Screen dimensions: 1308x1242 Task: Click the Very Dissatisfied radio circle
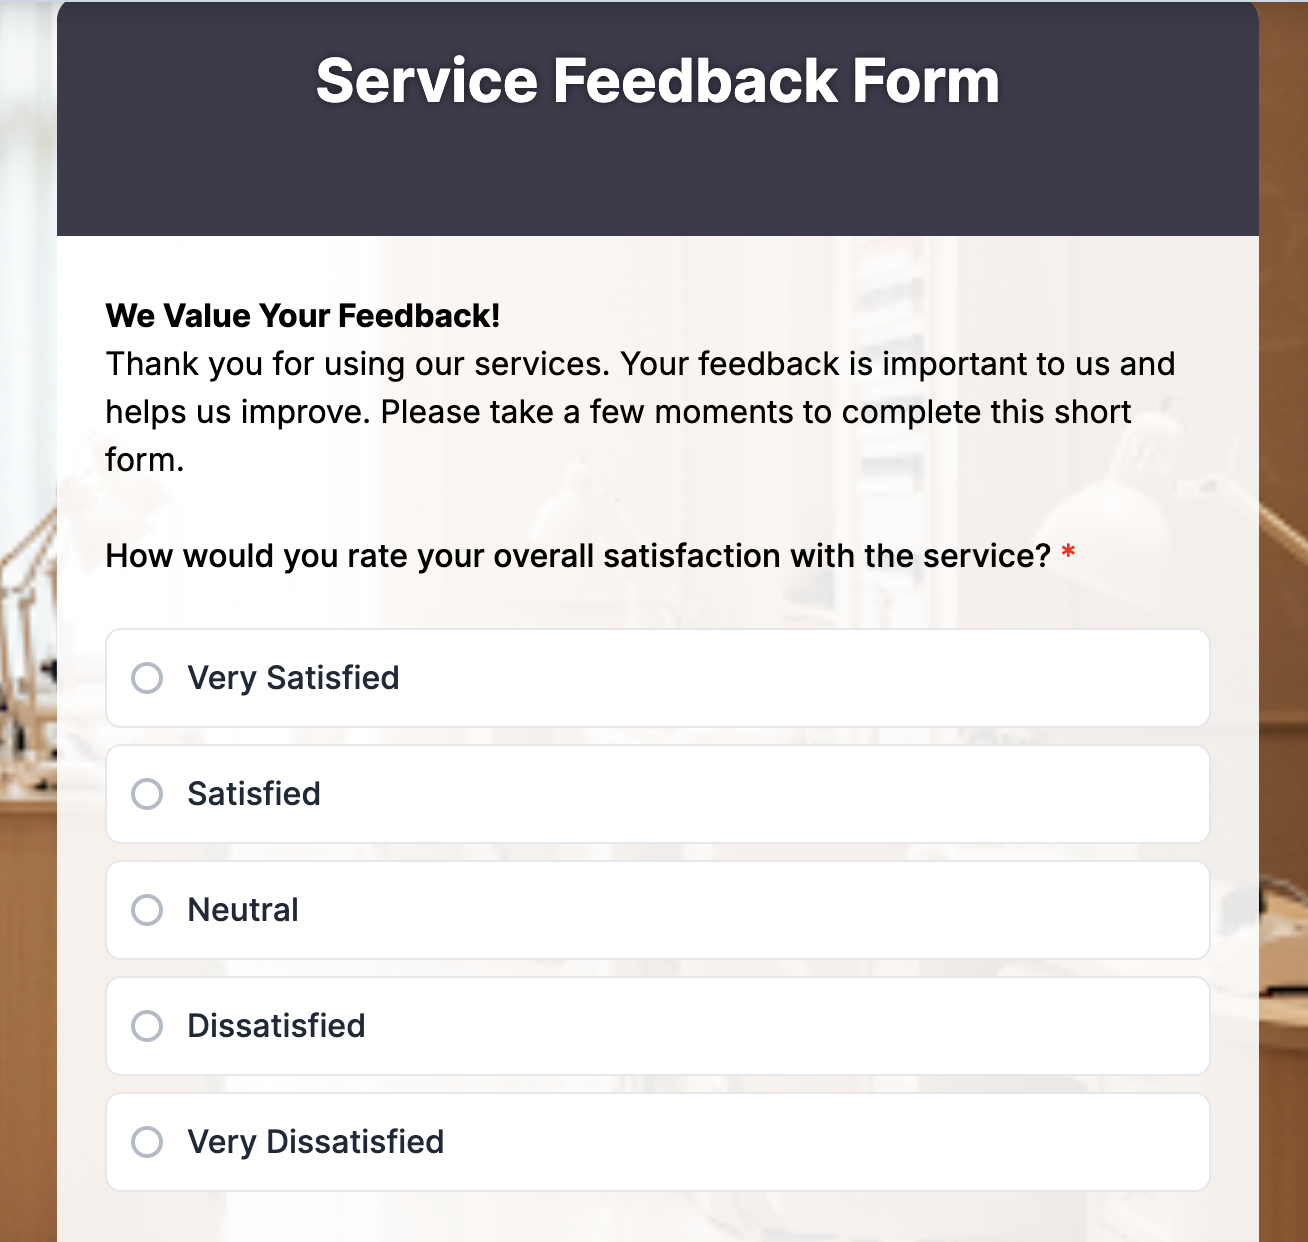(147, 1142)
